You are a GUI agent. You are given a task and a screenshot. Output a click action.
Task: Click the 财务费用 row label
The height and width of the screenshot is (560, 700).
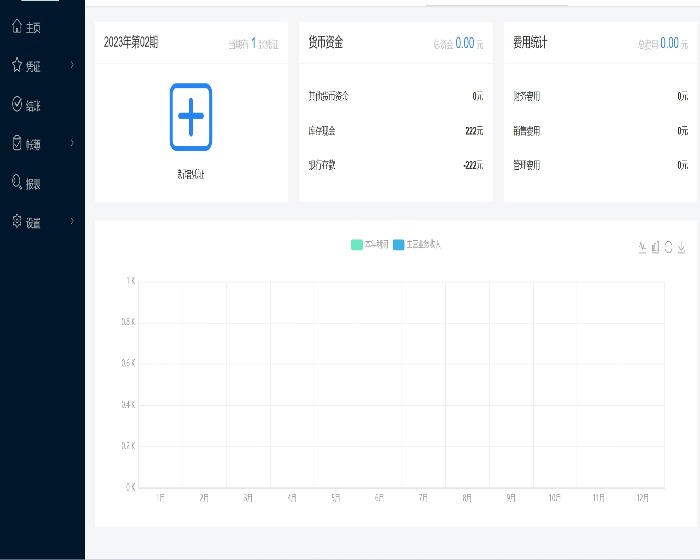pos(527,96)
